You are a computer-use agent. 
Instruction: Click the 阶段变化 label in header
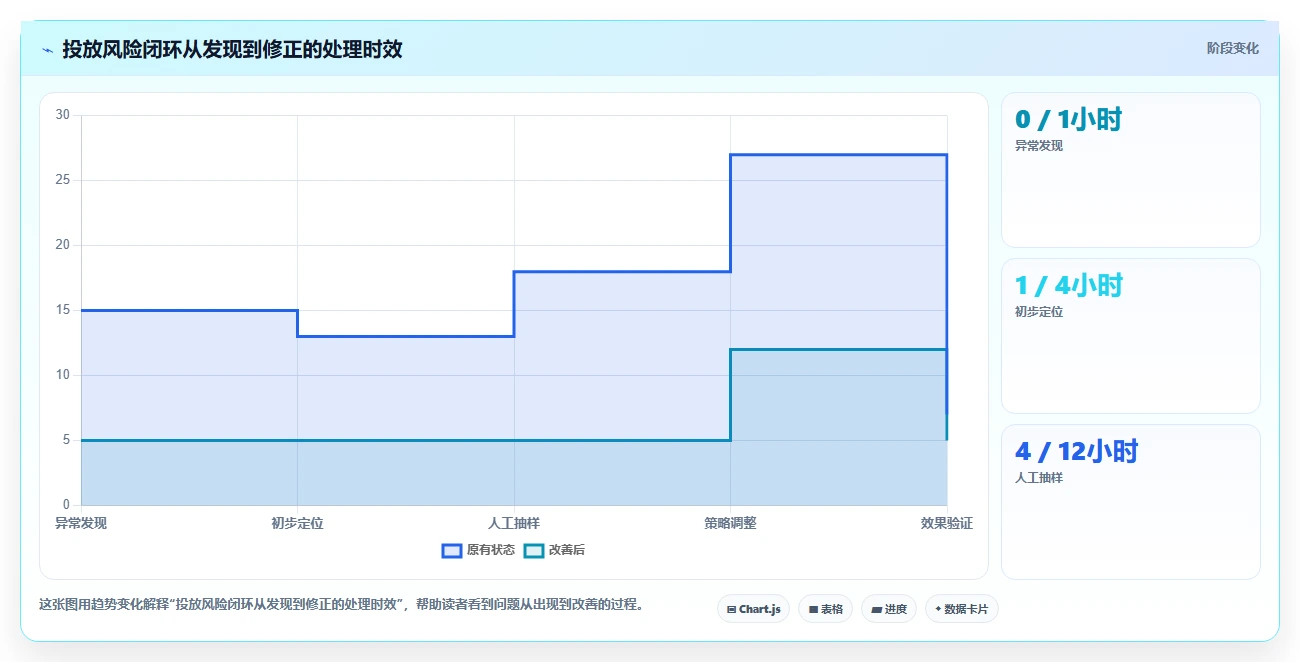click(x=1233, y=48)
